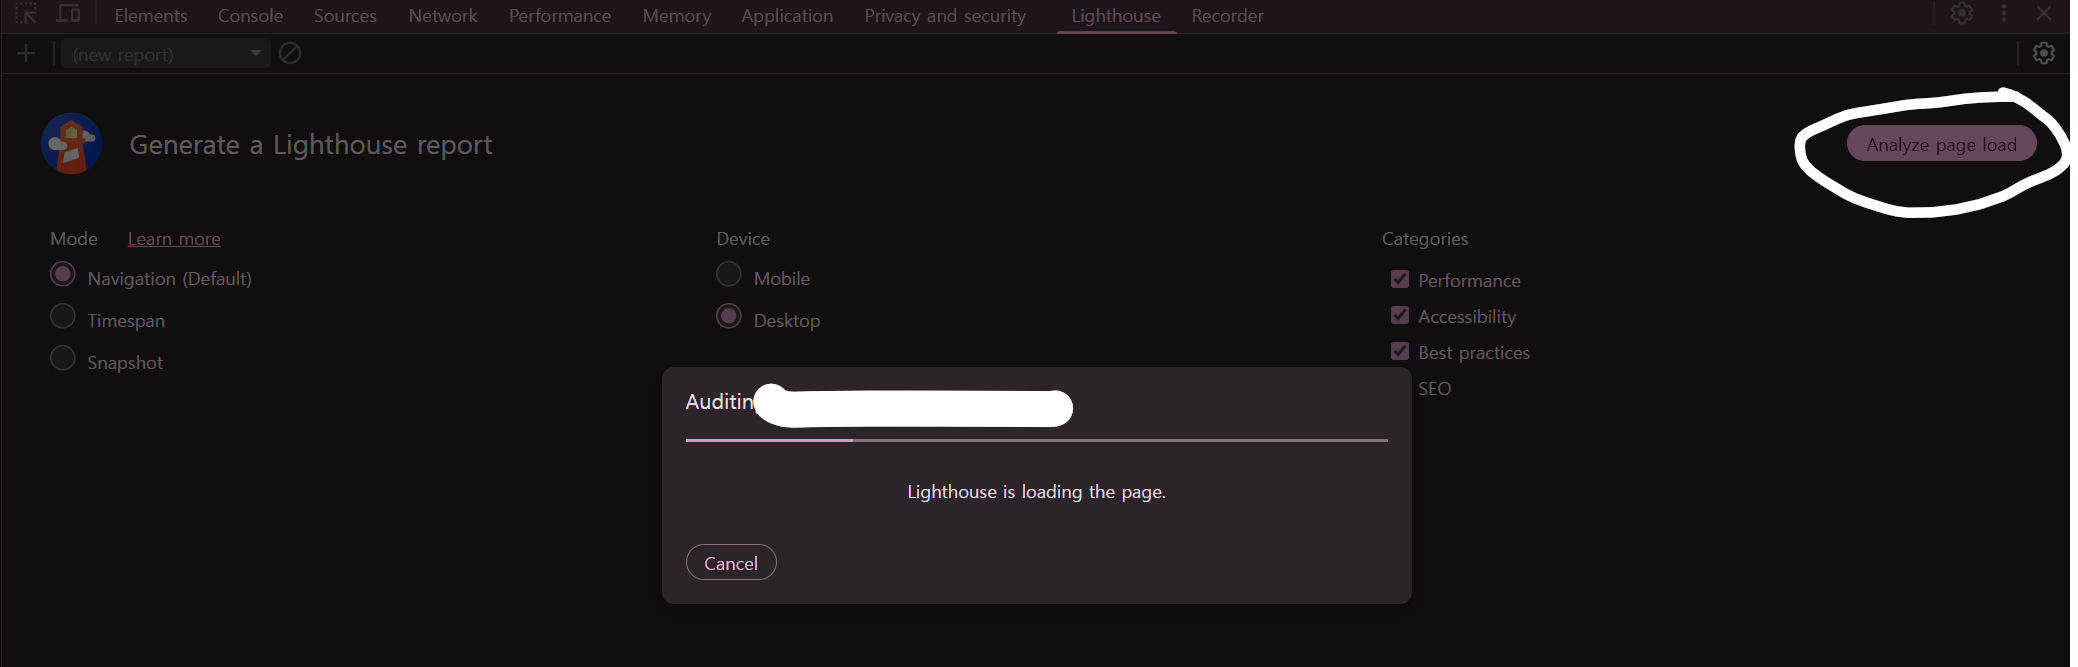The height and width of the screenshot is (667, 2078).
Task: Click the plus icon to add report
Action: pos(26,54)
